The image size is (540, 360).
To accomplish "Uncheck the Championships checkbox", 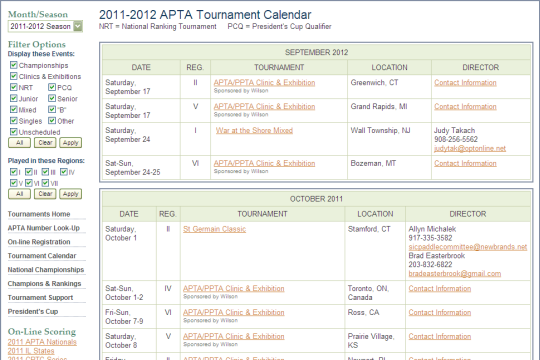I will point(13,65).
